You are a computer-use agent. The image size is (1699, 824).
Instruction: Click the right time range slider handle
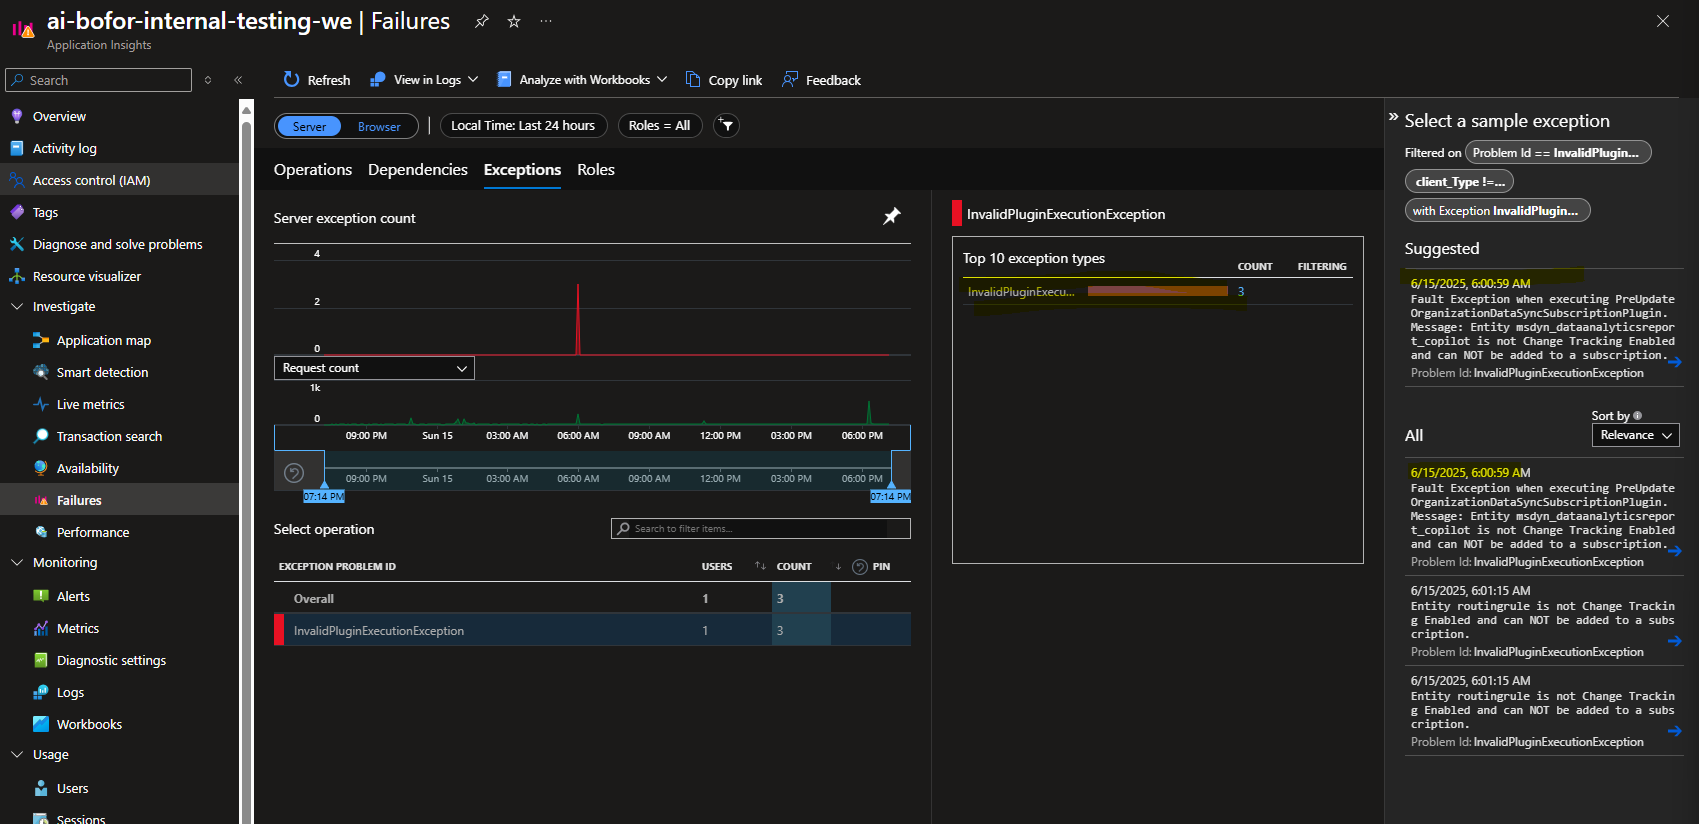click(x=891, y=485)
